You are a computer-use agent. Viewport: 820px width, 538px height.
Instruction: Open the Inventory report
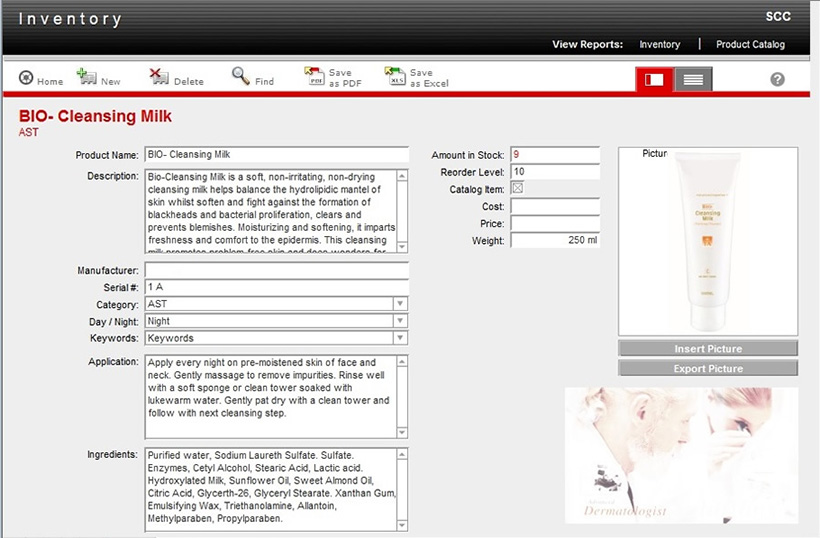point(660,45)
